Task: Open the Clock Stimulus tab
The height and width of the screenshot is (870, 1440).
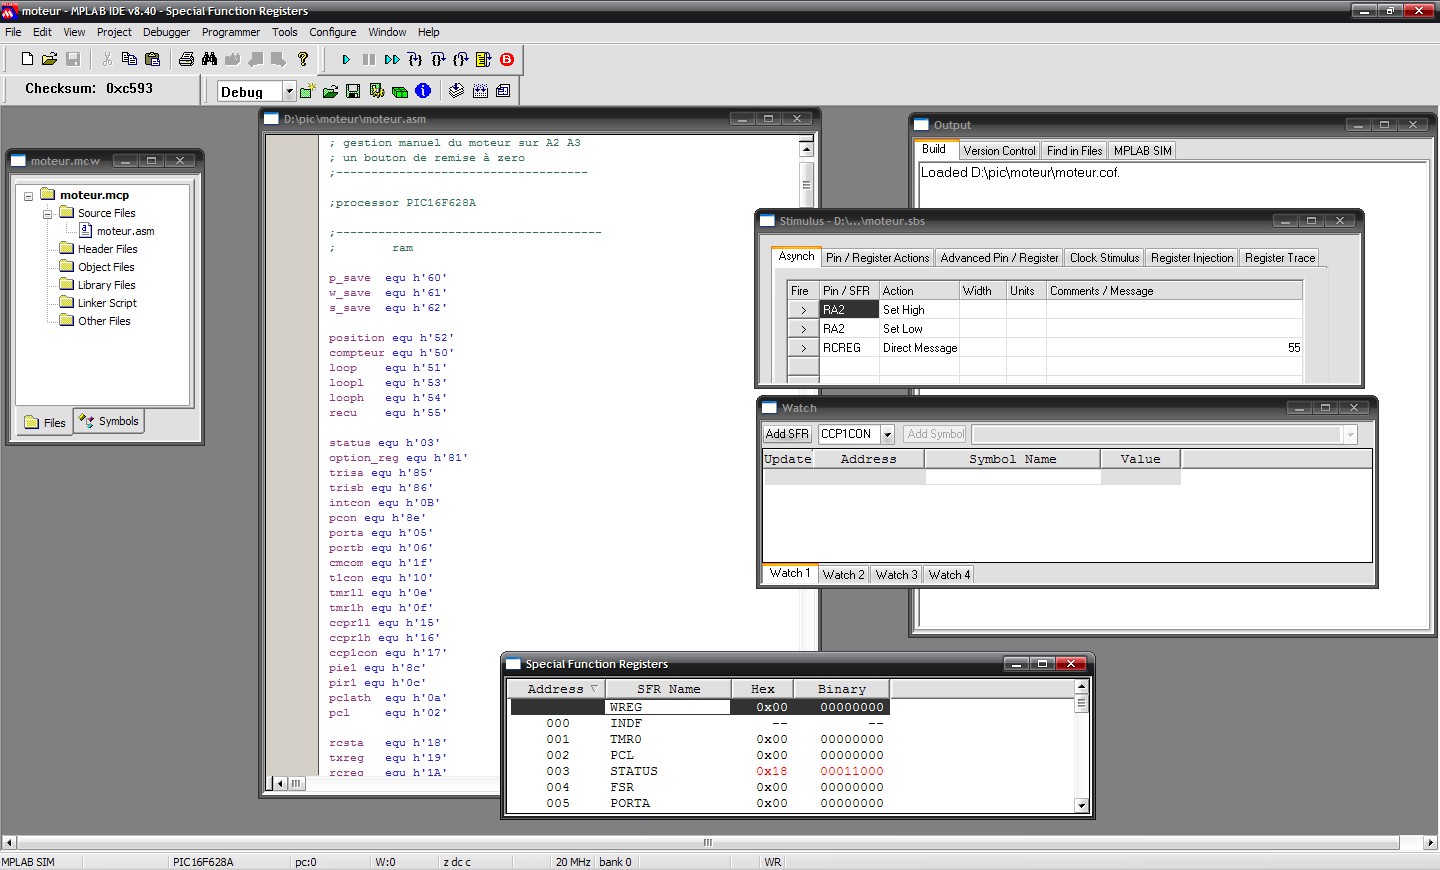Action: coord(1104,258)
